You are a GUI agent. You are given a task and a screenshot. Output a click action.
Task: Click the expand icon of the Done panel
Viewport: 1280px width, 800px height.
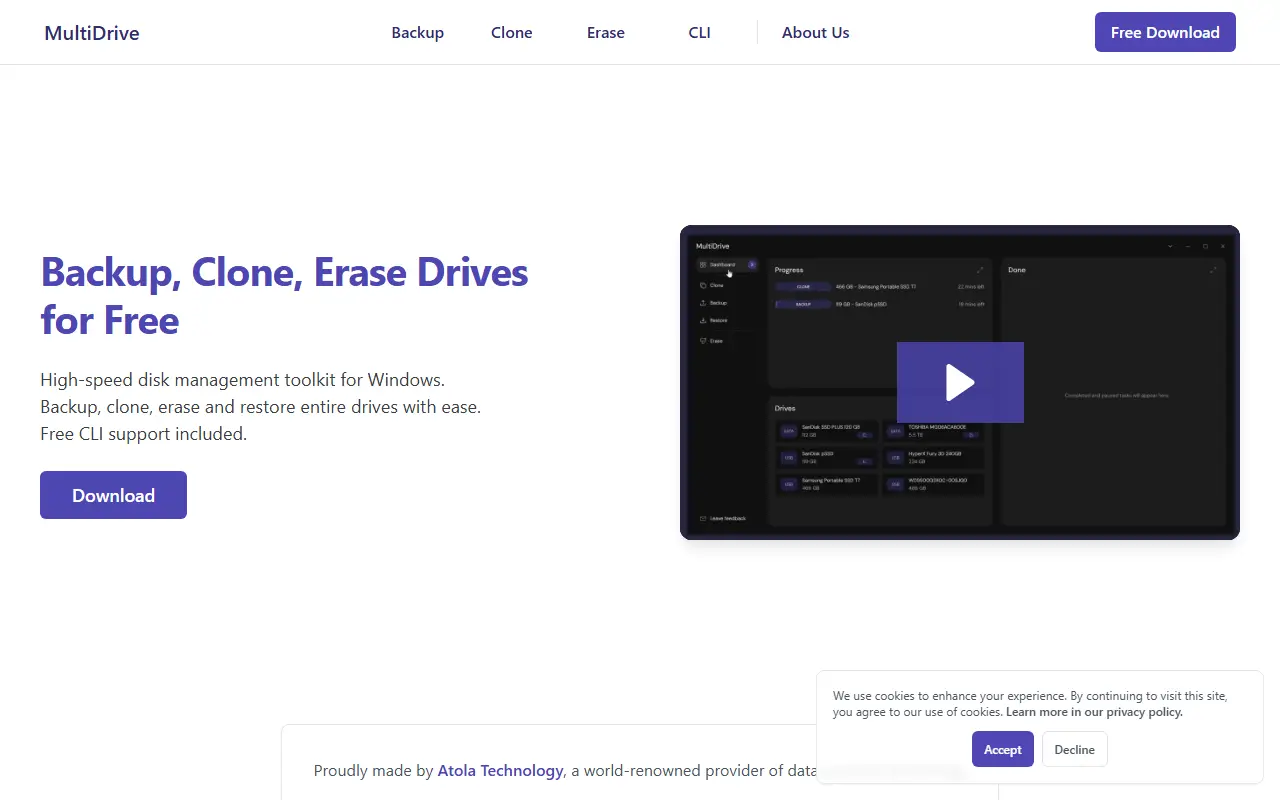(1213, 270)
